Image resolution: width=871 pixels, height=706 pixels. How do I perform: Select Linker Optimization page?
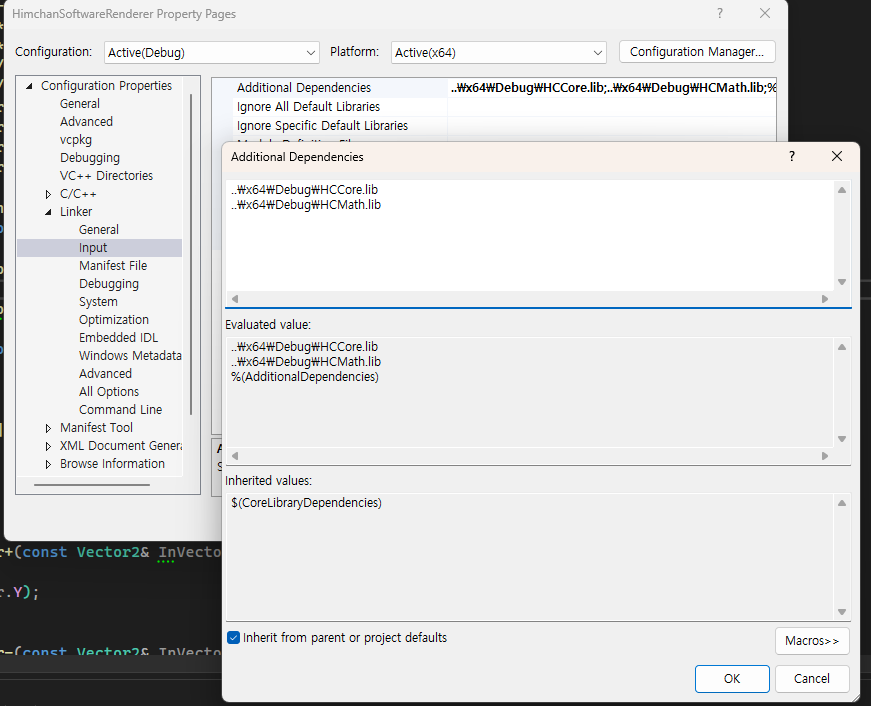click(113, 320)
